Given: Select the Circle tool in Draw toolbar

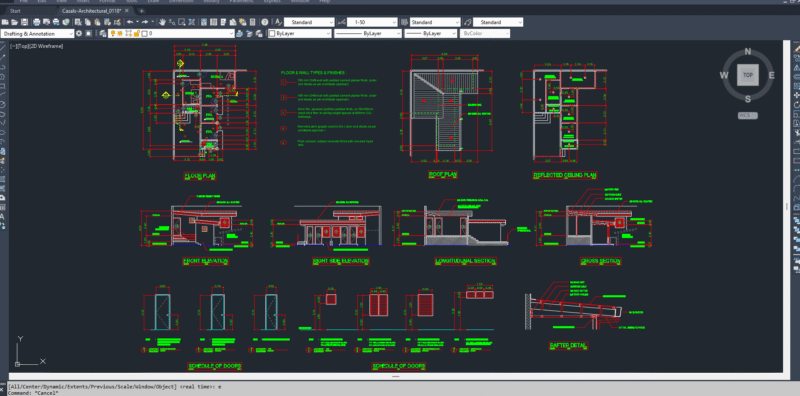Looking at the screenshot, I should [3, 104].
